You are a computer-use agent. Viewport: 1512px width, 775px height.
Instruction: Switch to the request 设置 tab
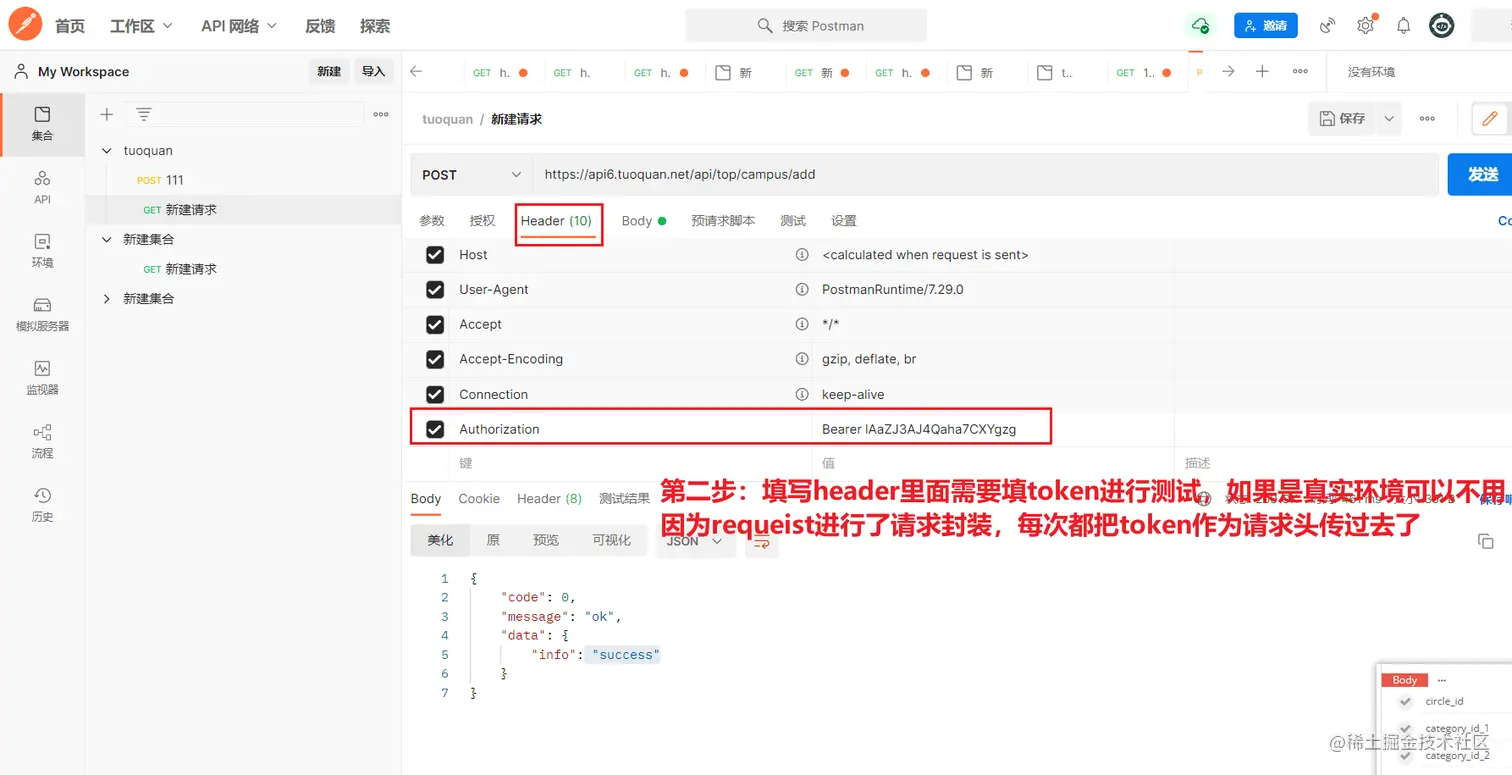point(844,221)
